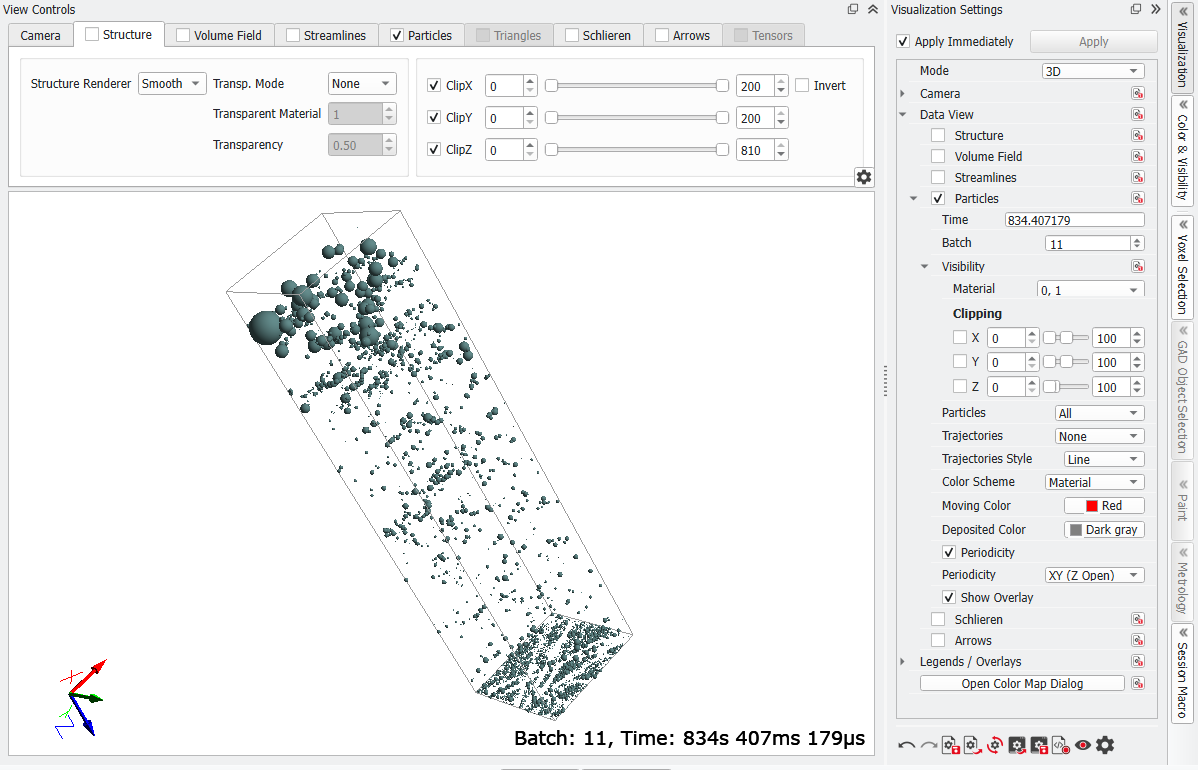
Task: Open the Transp. Mode dropdown
Action: [362, 84]
